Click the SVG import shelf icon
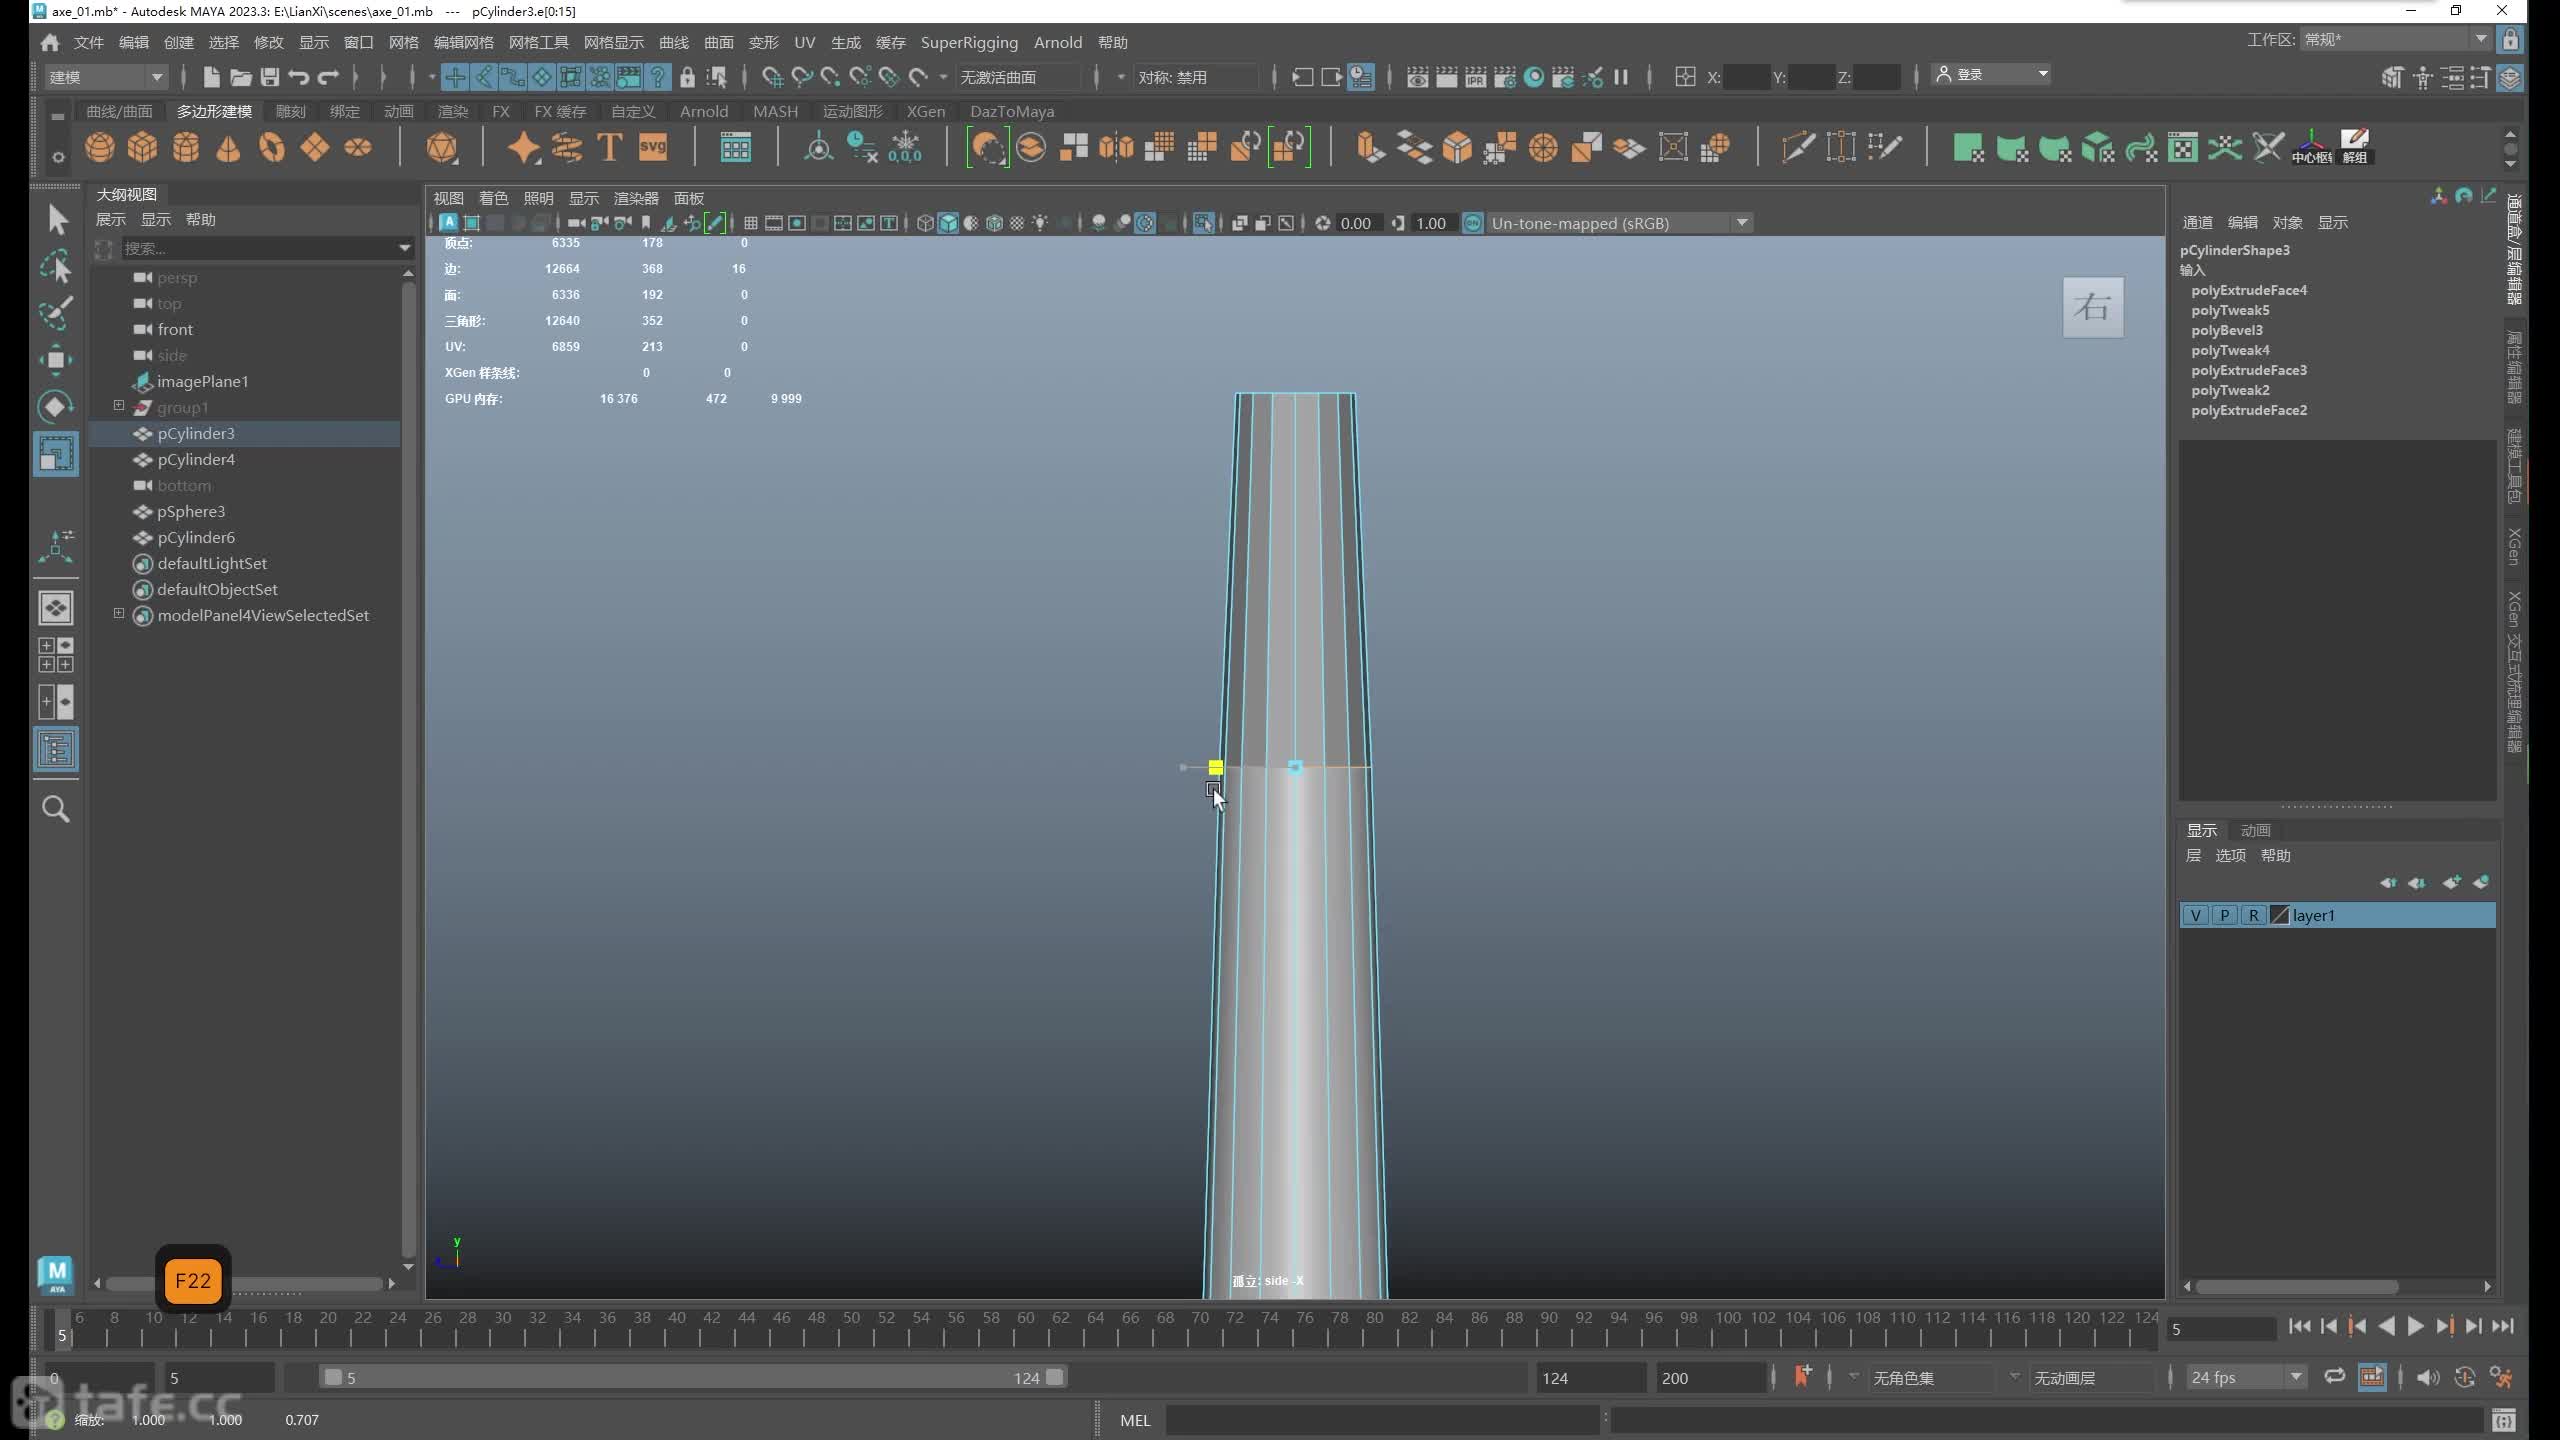This screenshot has width=2560, height=1440. tap(652, 148)
